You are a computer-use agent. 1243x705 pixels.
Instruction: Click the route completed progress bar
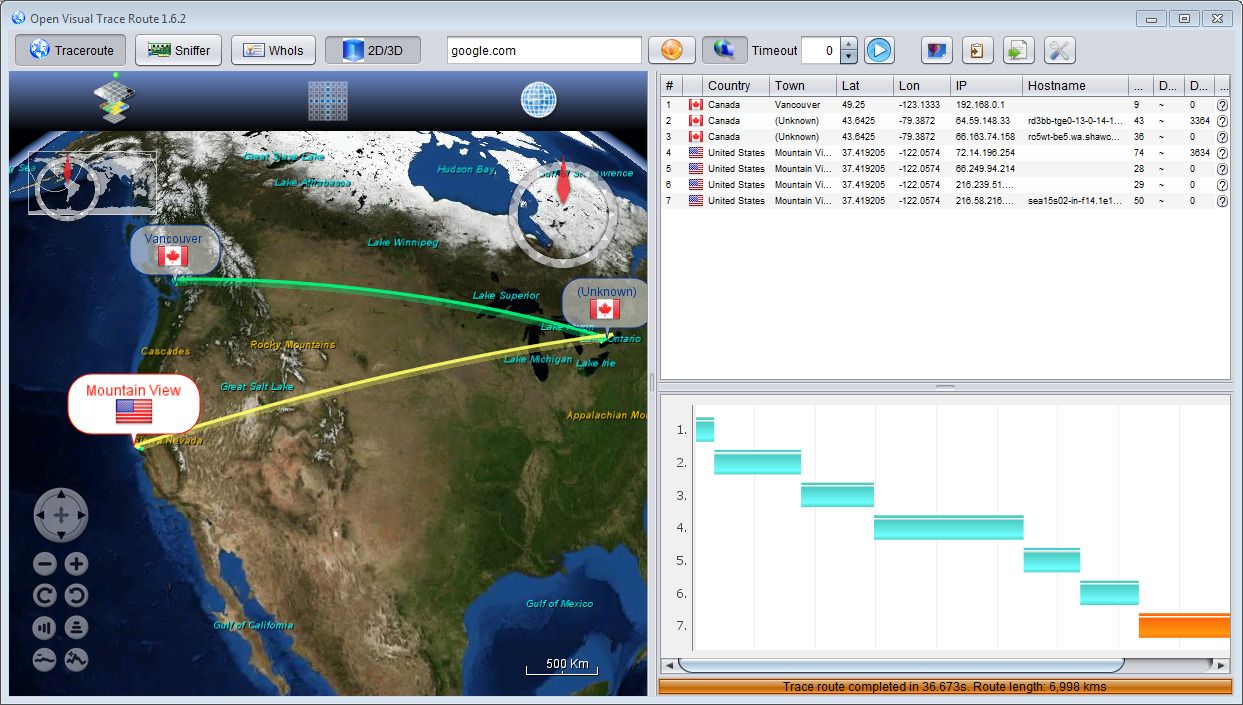pos(947,687)
